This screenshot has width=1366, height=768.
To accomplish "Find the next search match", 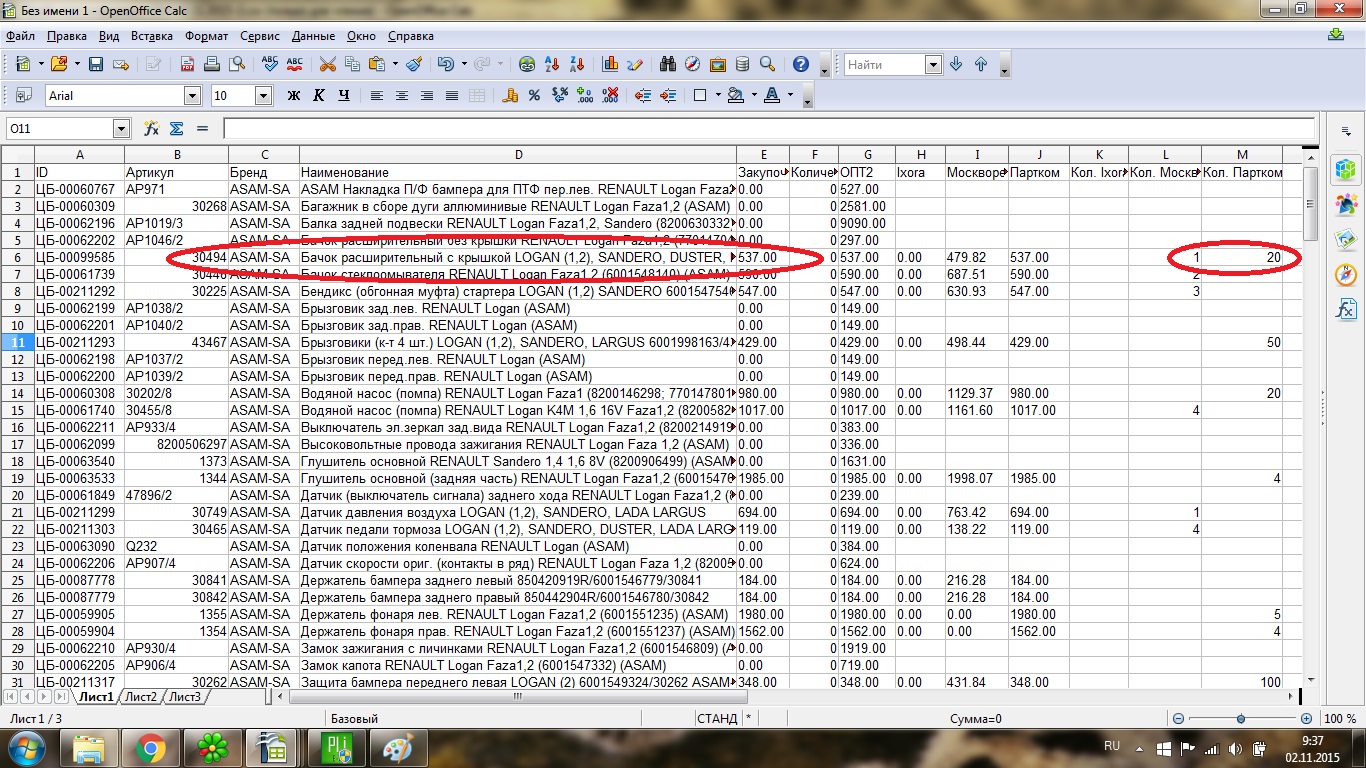I will [x=956, y=65].
